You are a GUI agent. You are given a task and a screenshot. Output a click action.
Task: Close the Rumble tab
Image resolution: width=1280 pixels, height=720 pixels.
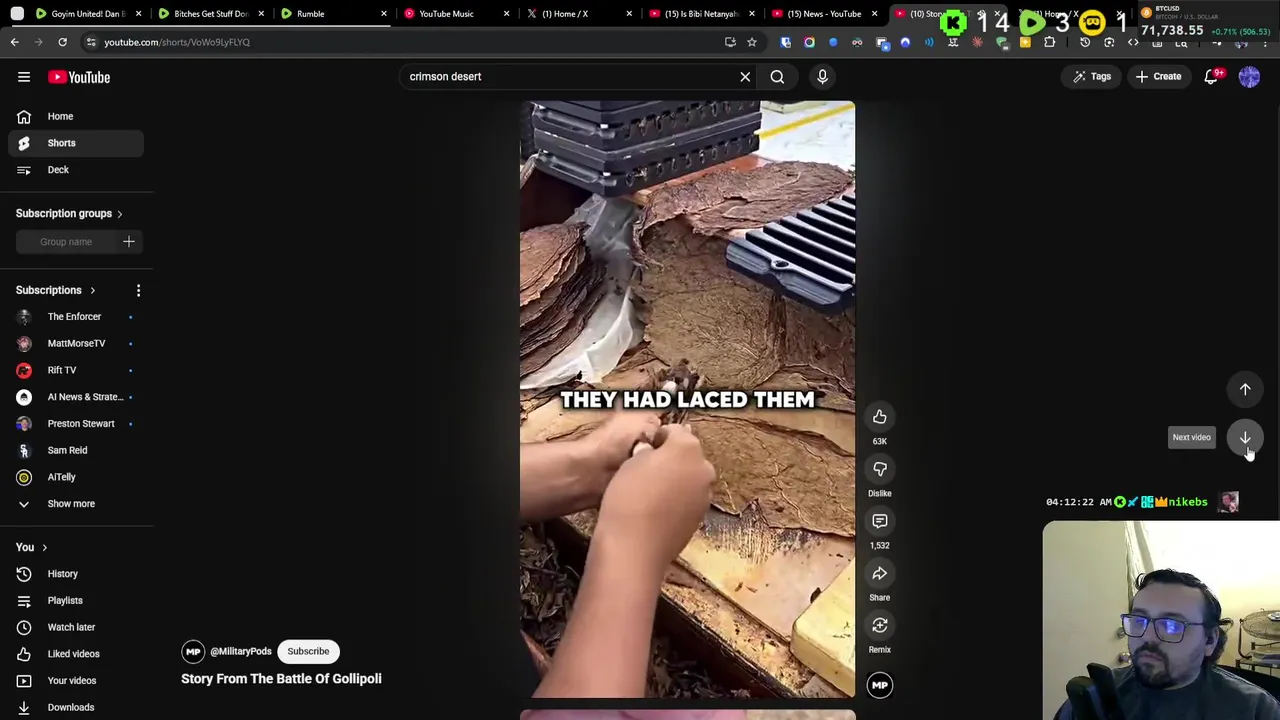383,14
